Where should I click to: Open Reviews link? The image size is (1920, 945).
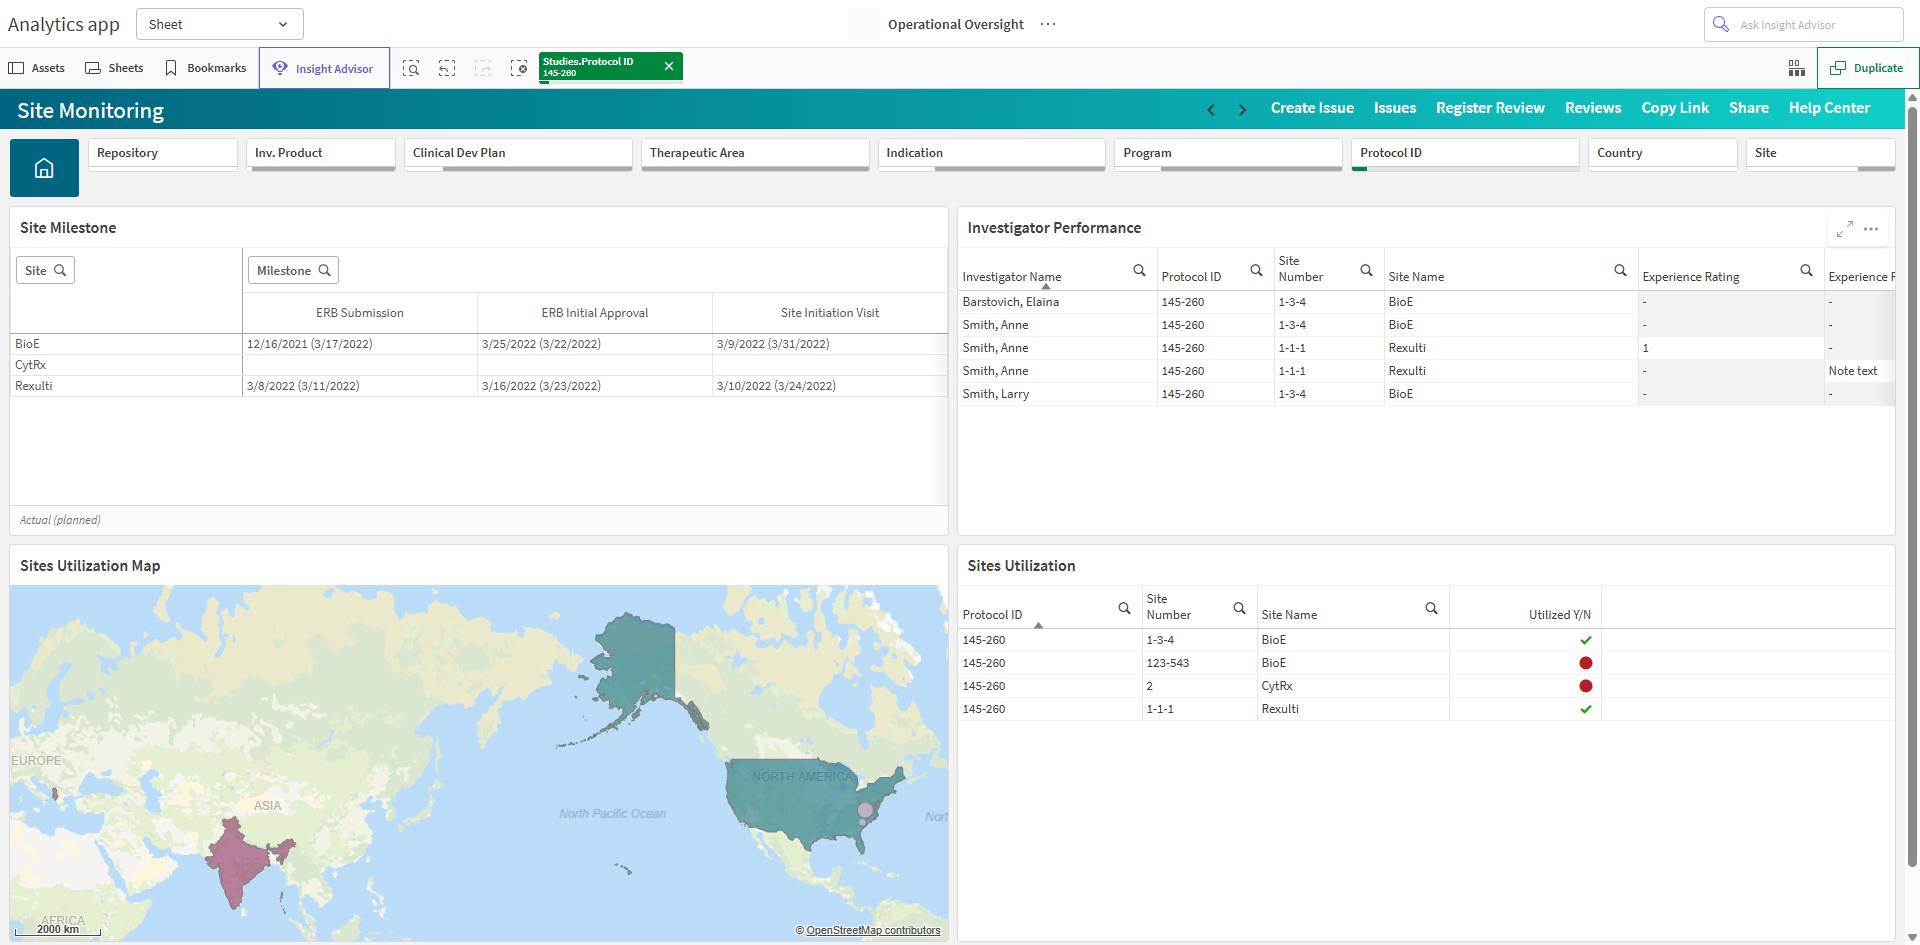click(x=1593, y=108)
